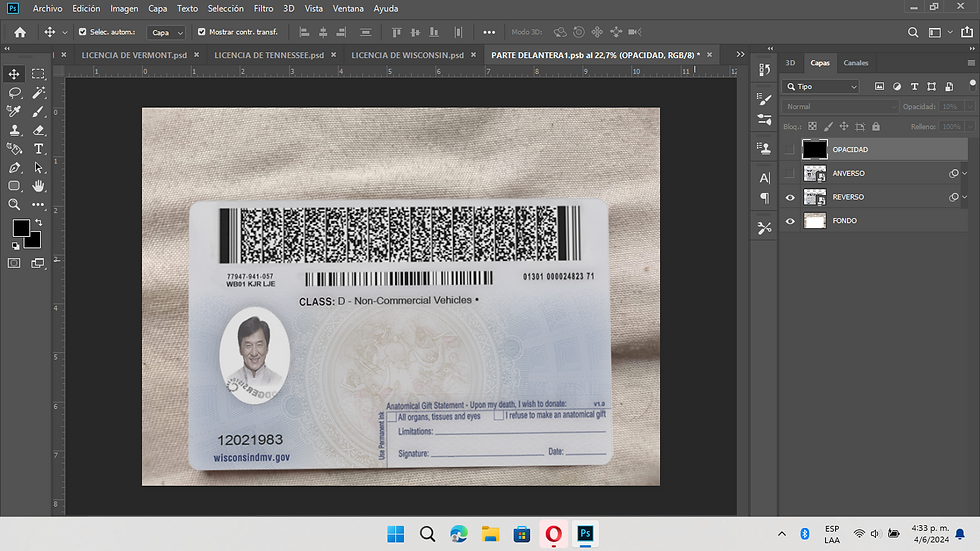Open the History panel icon
The image size is (980, 551).
point(764,70)
